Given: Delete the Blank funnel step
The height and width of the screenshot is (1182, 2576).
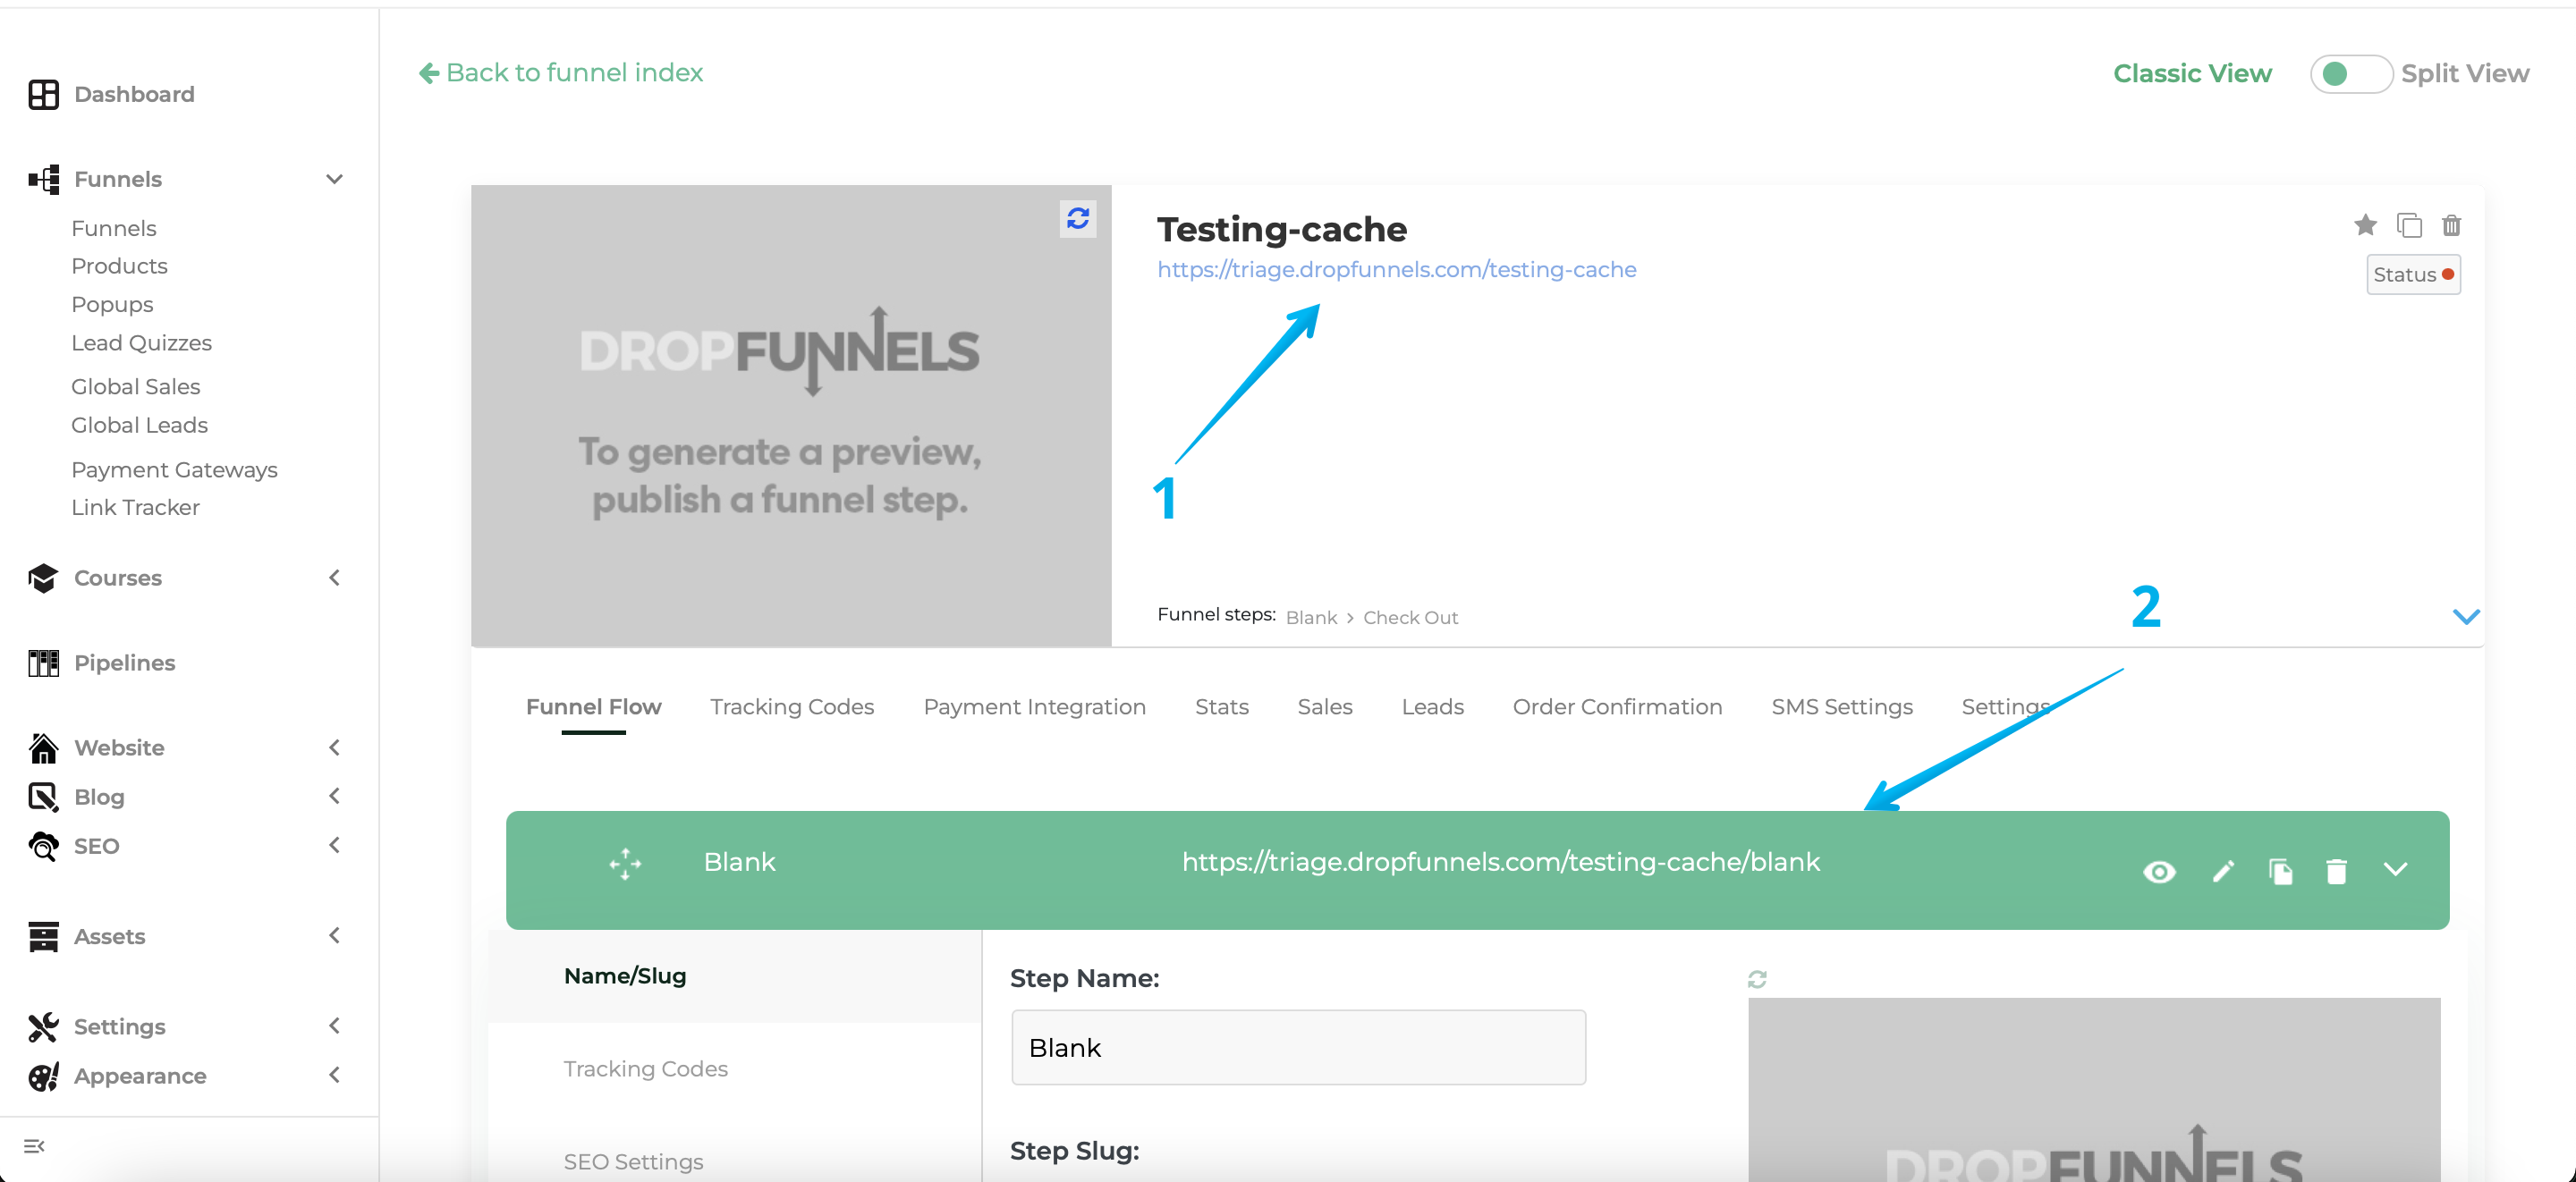Looking at the screenshot, I should [2336, 872].
